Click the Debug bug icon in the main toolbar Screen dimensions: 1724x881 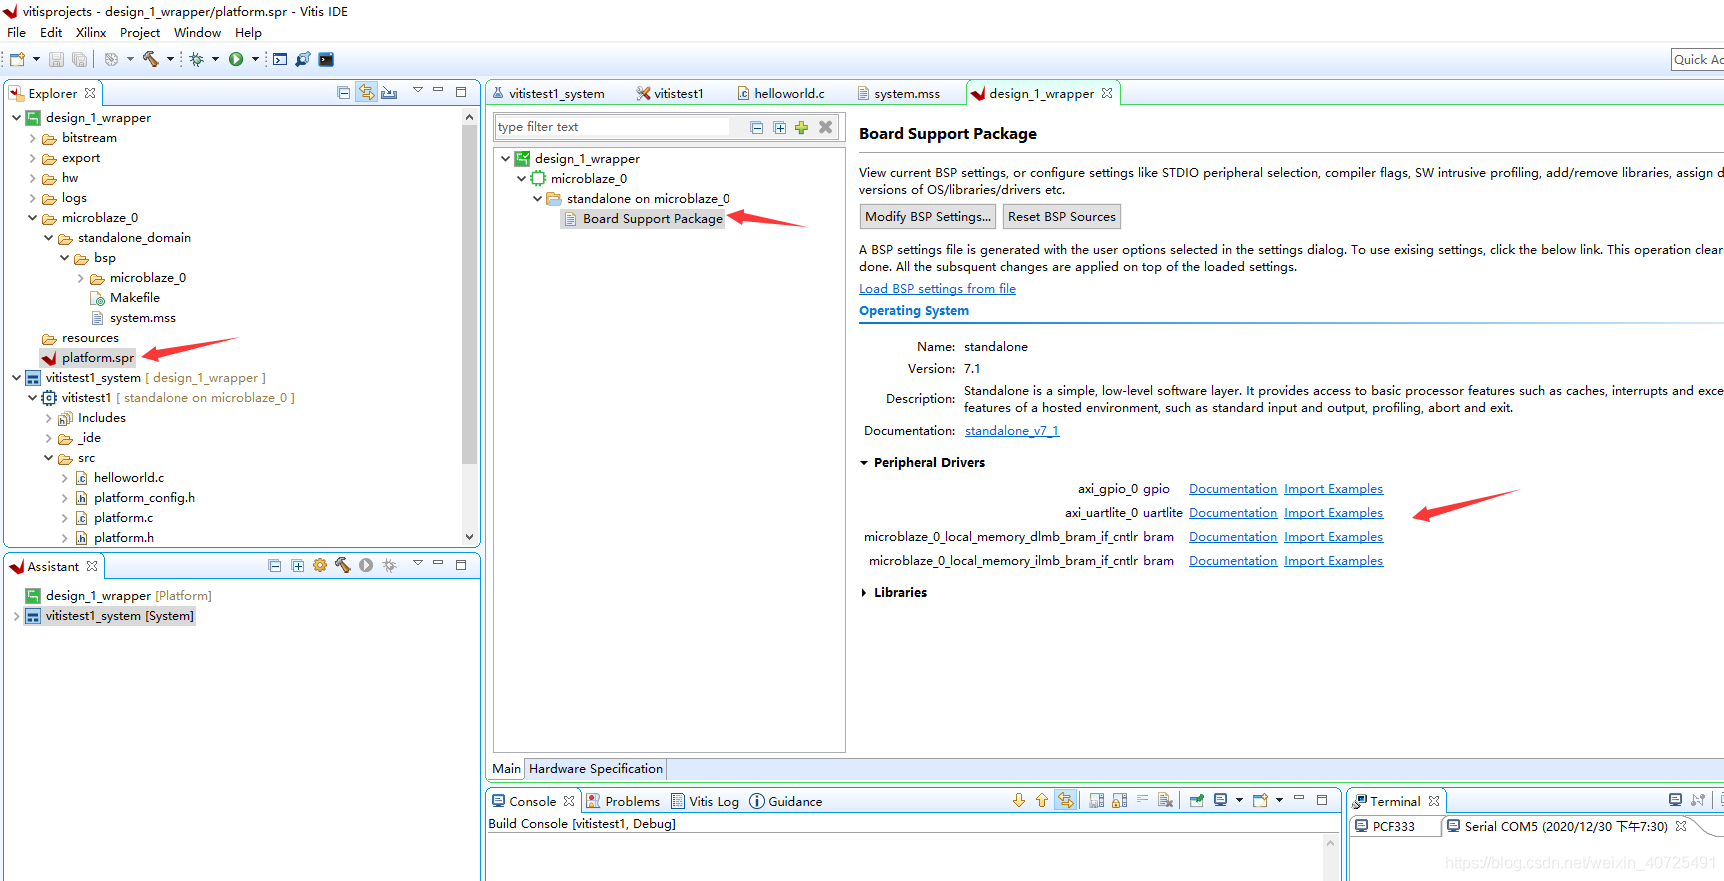[197, 59]
